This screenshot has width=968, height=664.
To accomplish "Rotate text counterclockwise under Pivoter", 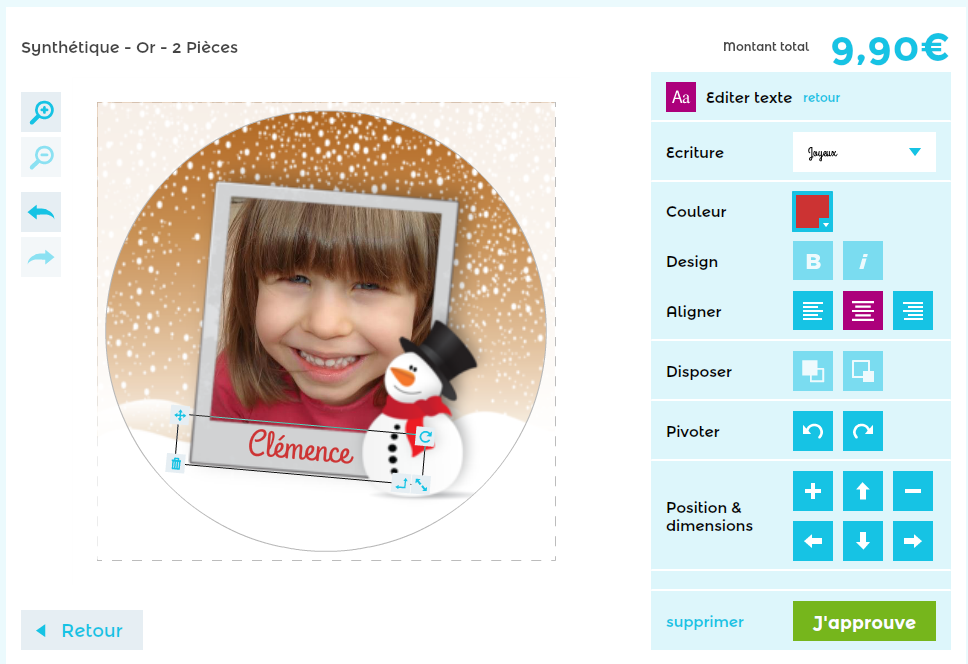I will coord(812,431).
